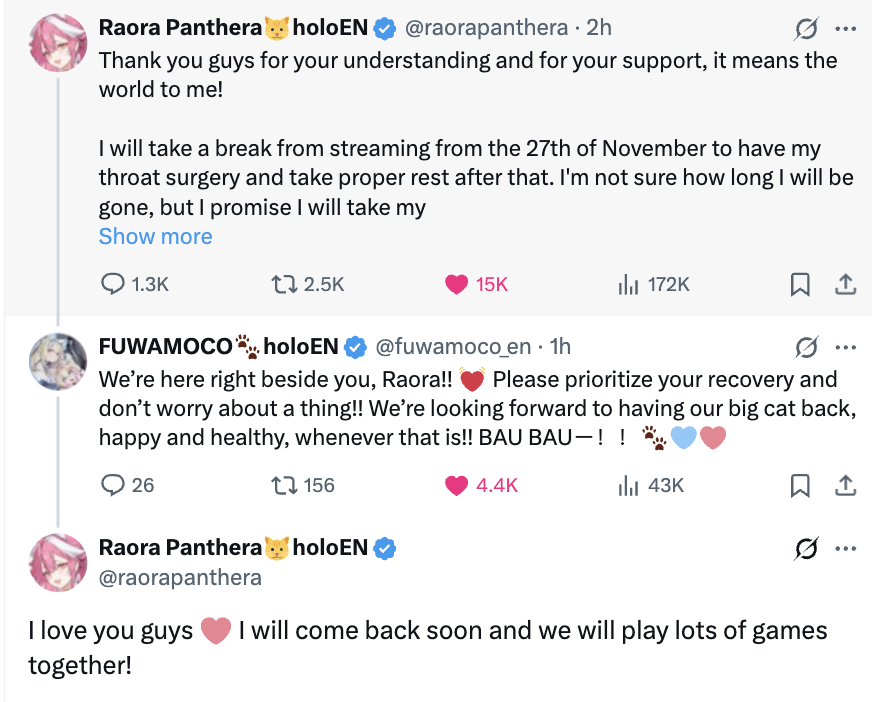Bookmark FUWAMOCO's reply tweet
Image resolution: width=872 pixels, height=702 pixels.
click(x=800, y=485)
